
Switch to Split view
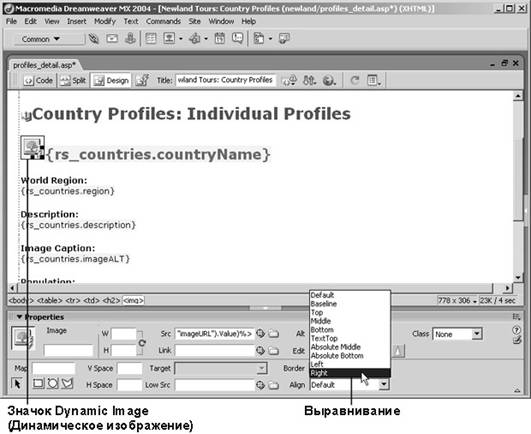click(x=73, y=81)
